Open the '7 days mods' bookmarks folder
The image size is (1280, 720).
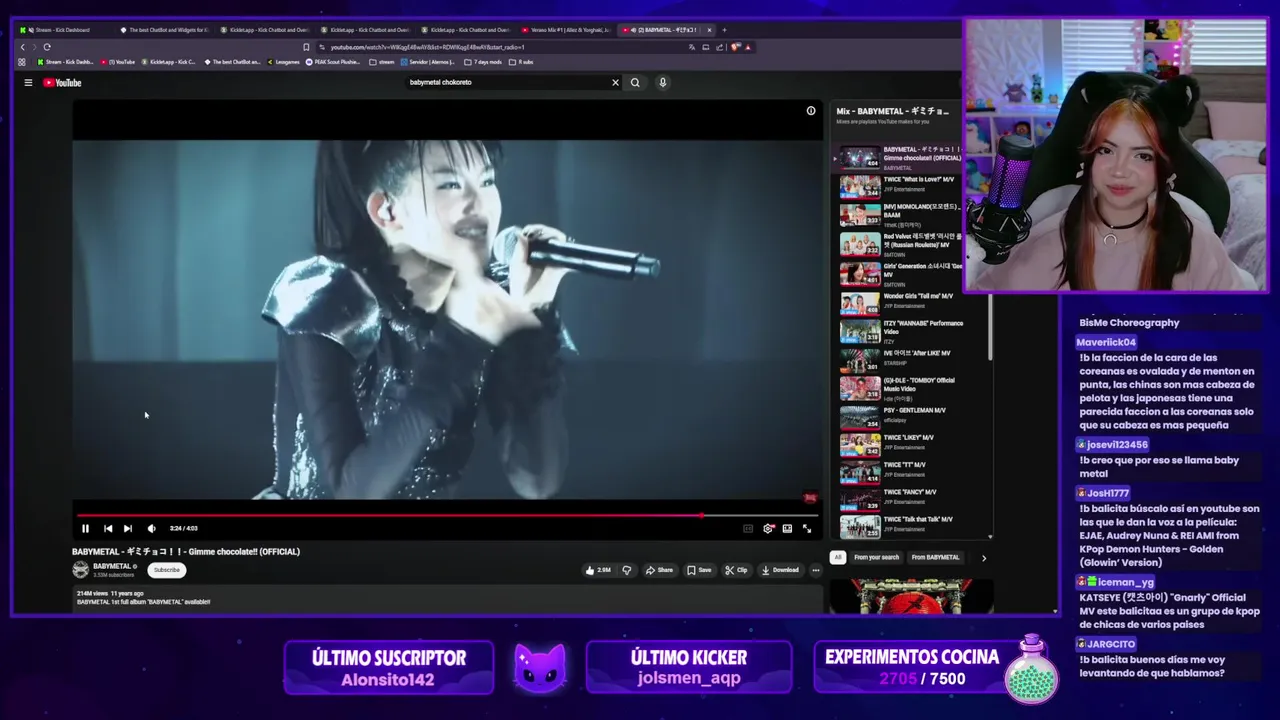[x=483, y=62]
